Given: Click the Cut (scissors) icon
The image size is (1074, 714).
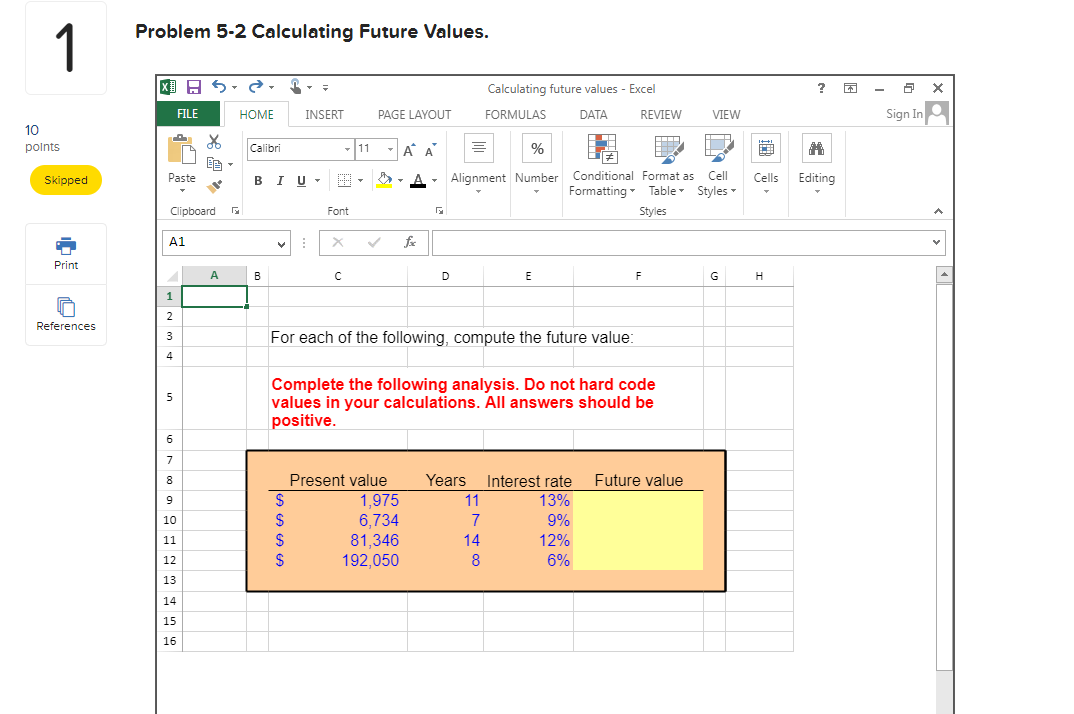Looking at the screenshot, I should click(x=213, y=143).
